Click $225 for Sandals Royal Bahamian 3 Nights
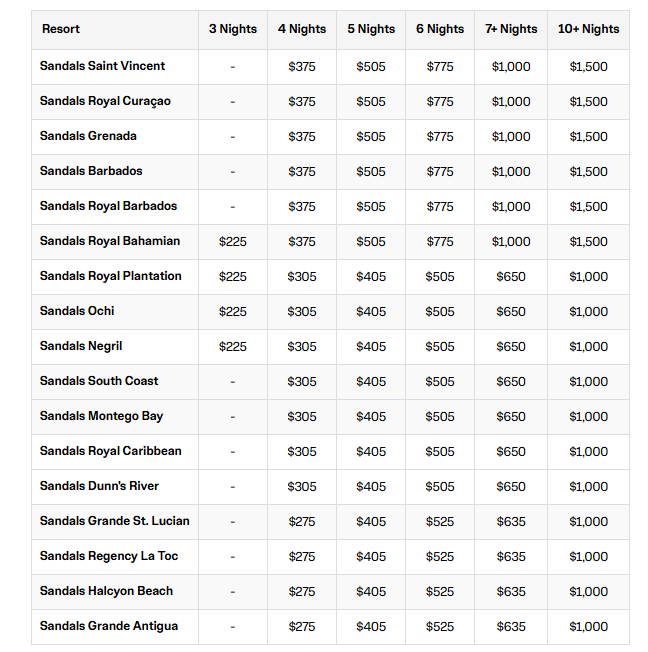 coord(233,242)
